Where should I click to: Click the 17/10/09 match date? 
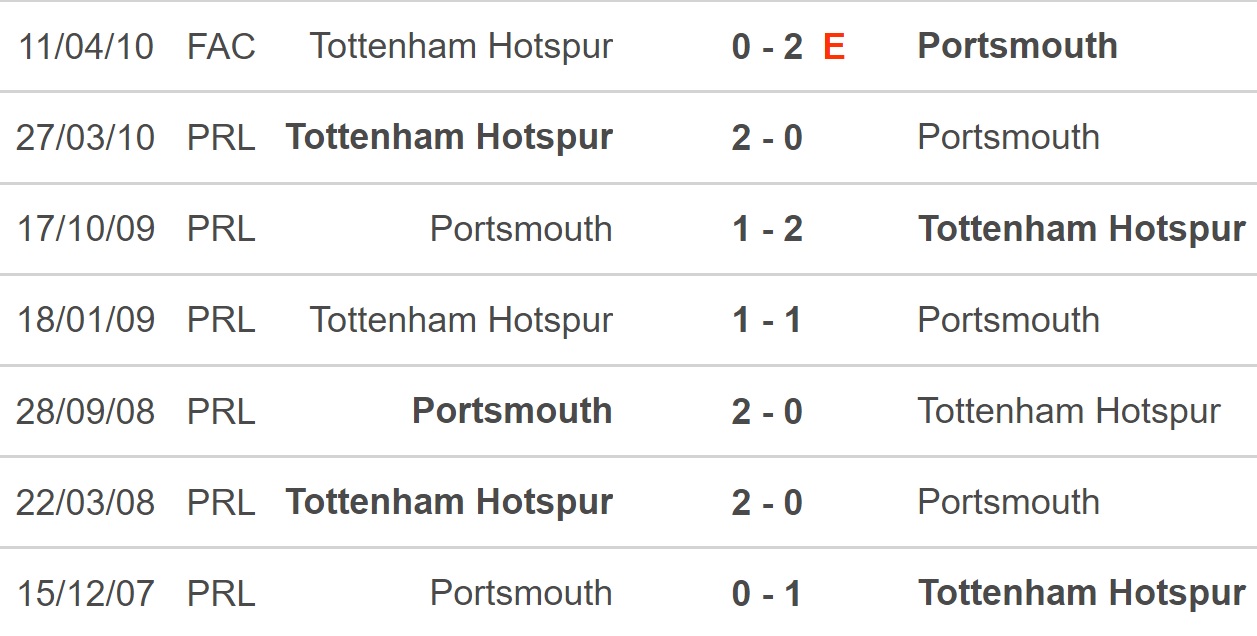click(85, 229)
